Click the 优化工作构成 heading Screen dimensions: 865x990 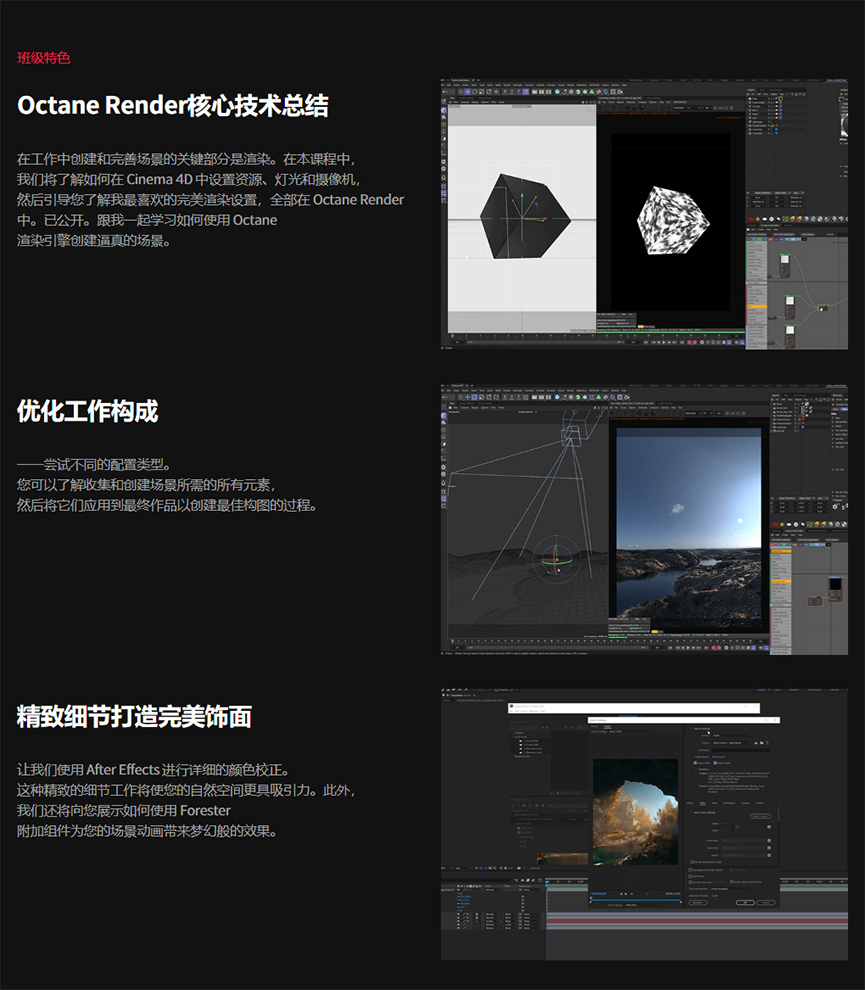[x=87, y=411]
